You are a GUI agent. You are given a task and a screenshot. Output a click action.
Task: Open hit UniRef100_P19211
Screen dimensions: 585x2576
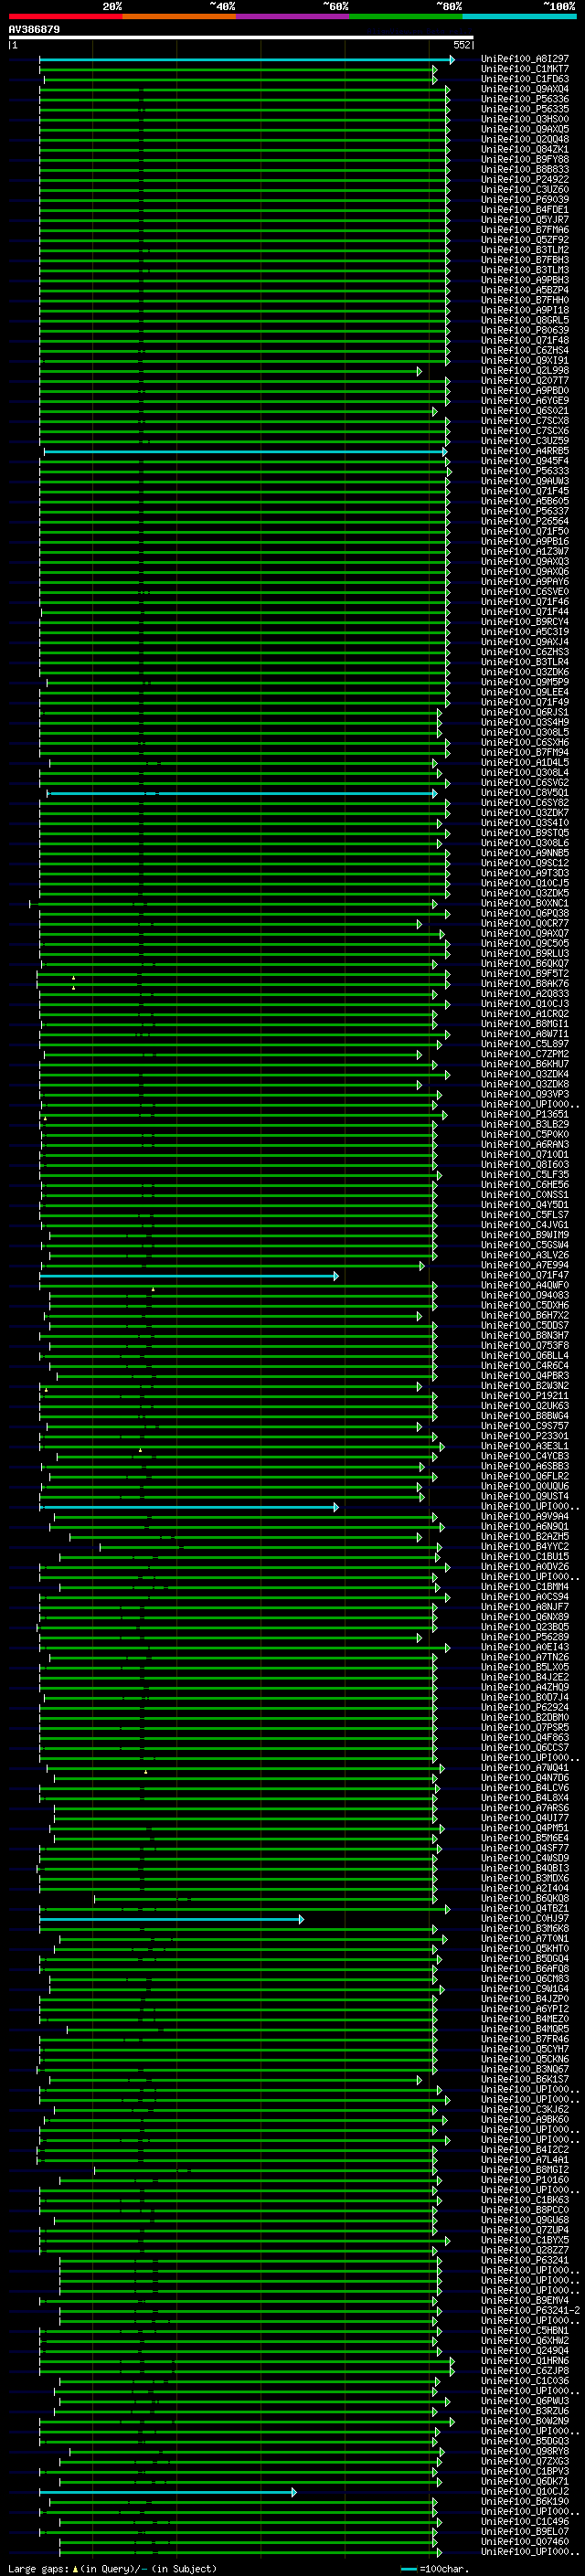524,1396
